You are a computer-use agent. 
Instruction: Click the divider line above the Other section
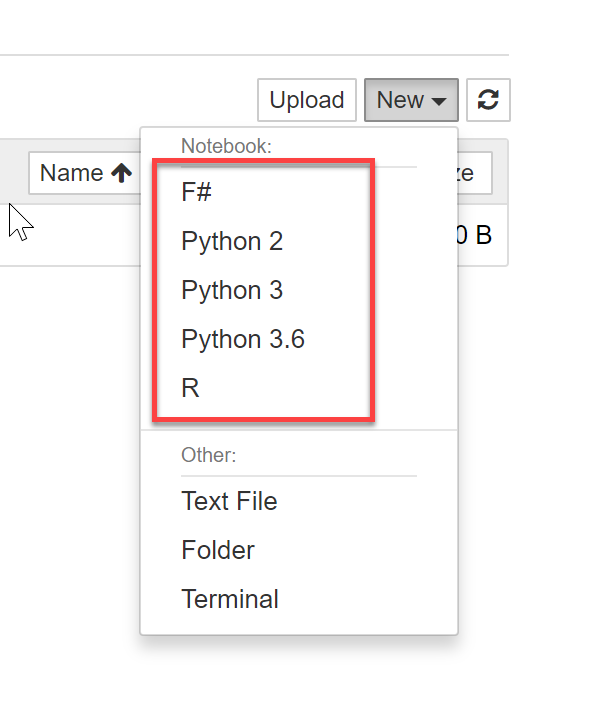point(299,430)
